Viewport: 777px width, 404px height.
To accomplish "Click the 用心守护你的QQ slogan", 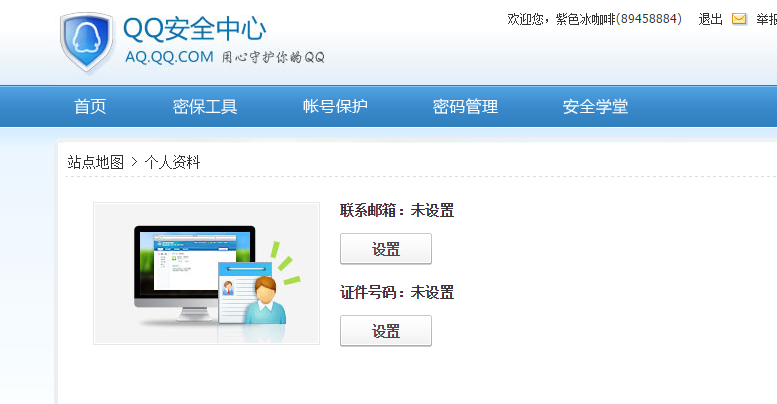I will [x=273, y=58].
